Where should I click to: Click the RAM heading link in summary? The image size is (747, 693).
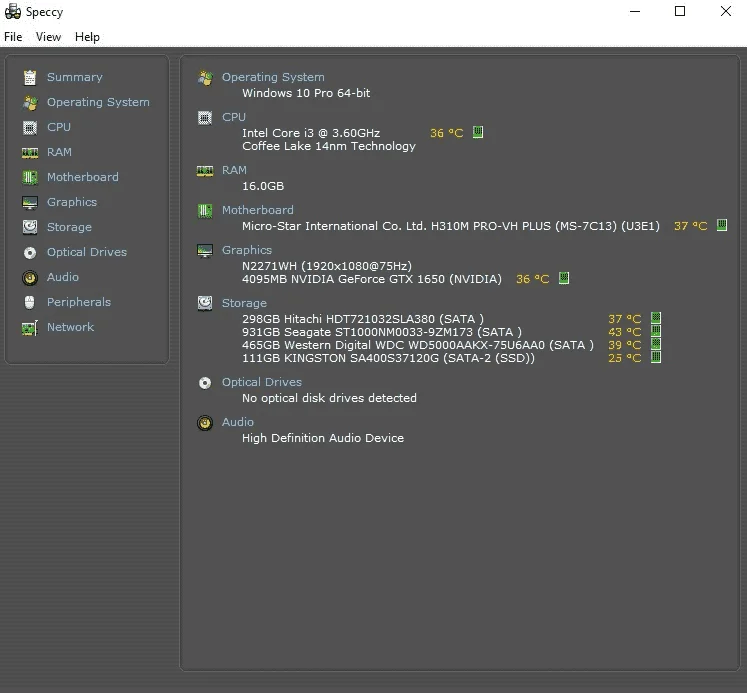click(234, 170)
